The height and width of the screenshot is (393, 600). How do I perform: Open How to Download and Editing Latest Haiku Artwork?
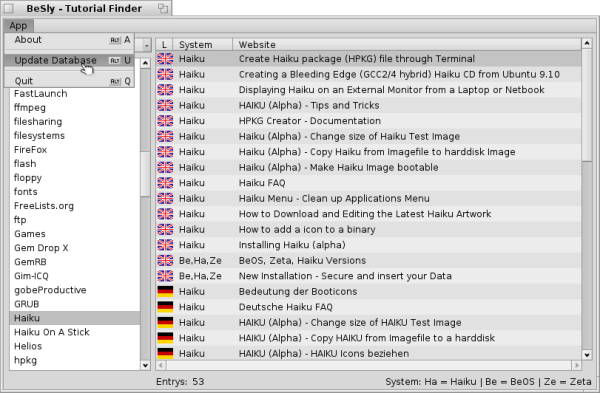368,214
